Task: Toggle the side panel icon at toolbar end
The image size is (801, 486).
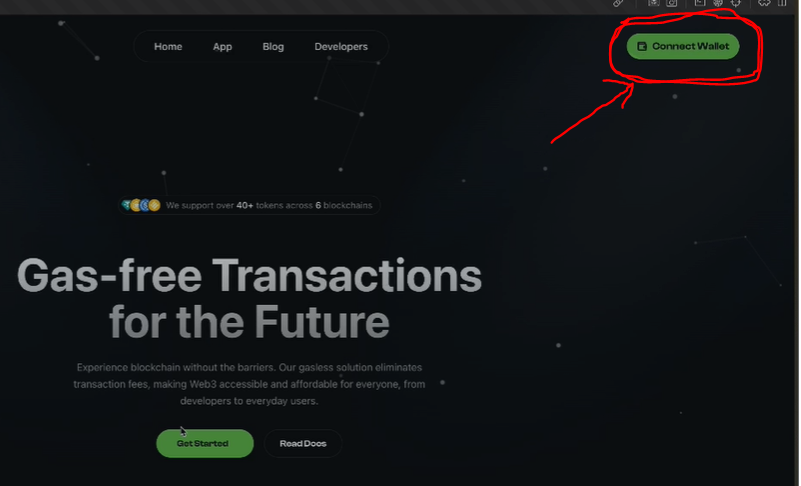Action: click(782, 3)
